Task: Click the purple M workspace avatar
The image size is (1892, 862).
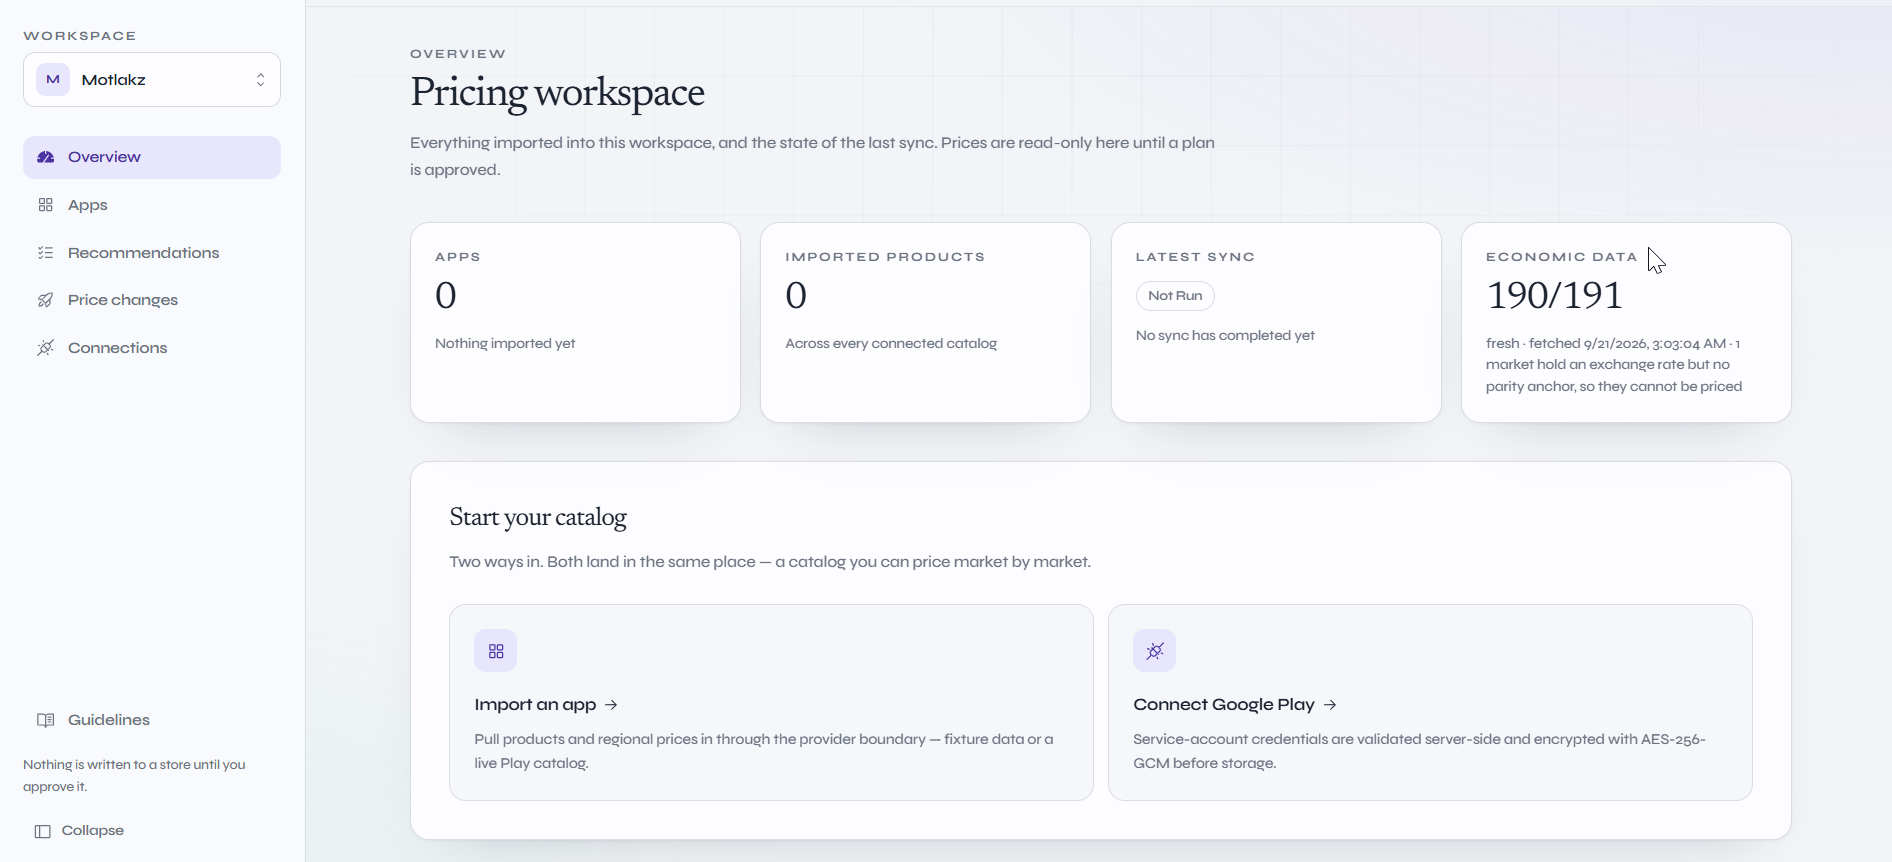Action: tap(53, 80)
